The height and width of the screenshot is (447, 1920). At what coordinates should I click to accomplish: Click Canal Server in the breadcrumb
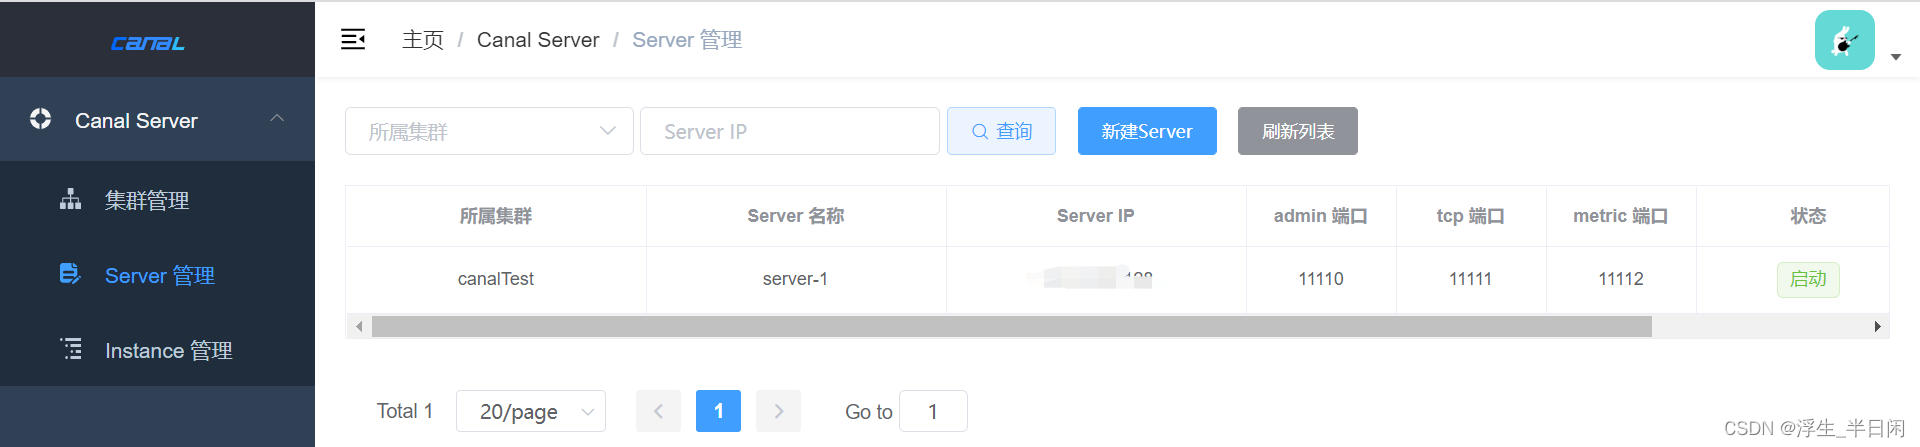pyautogui.click(x=538, y=40)
